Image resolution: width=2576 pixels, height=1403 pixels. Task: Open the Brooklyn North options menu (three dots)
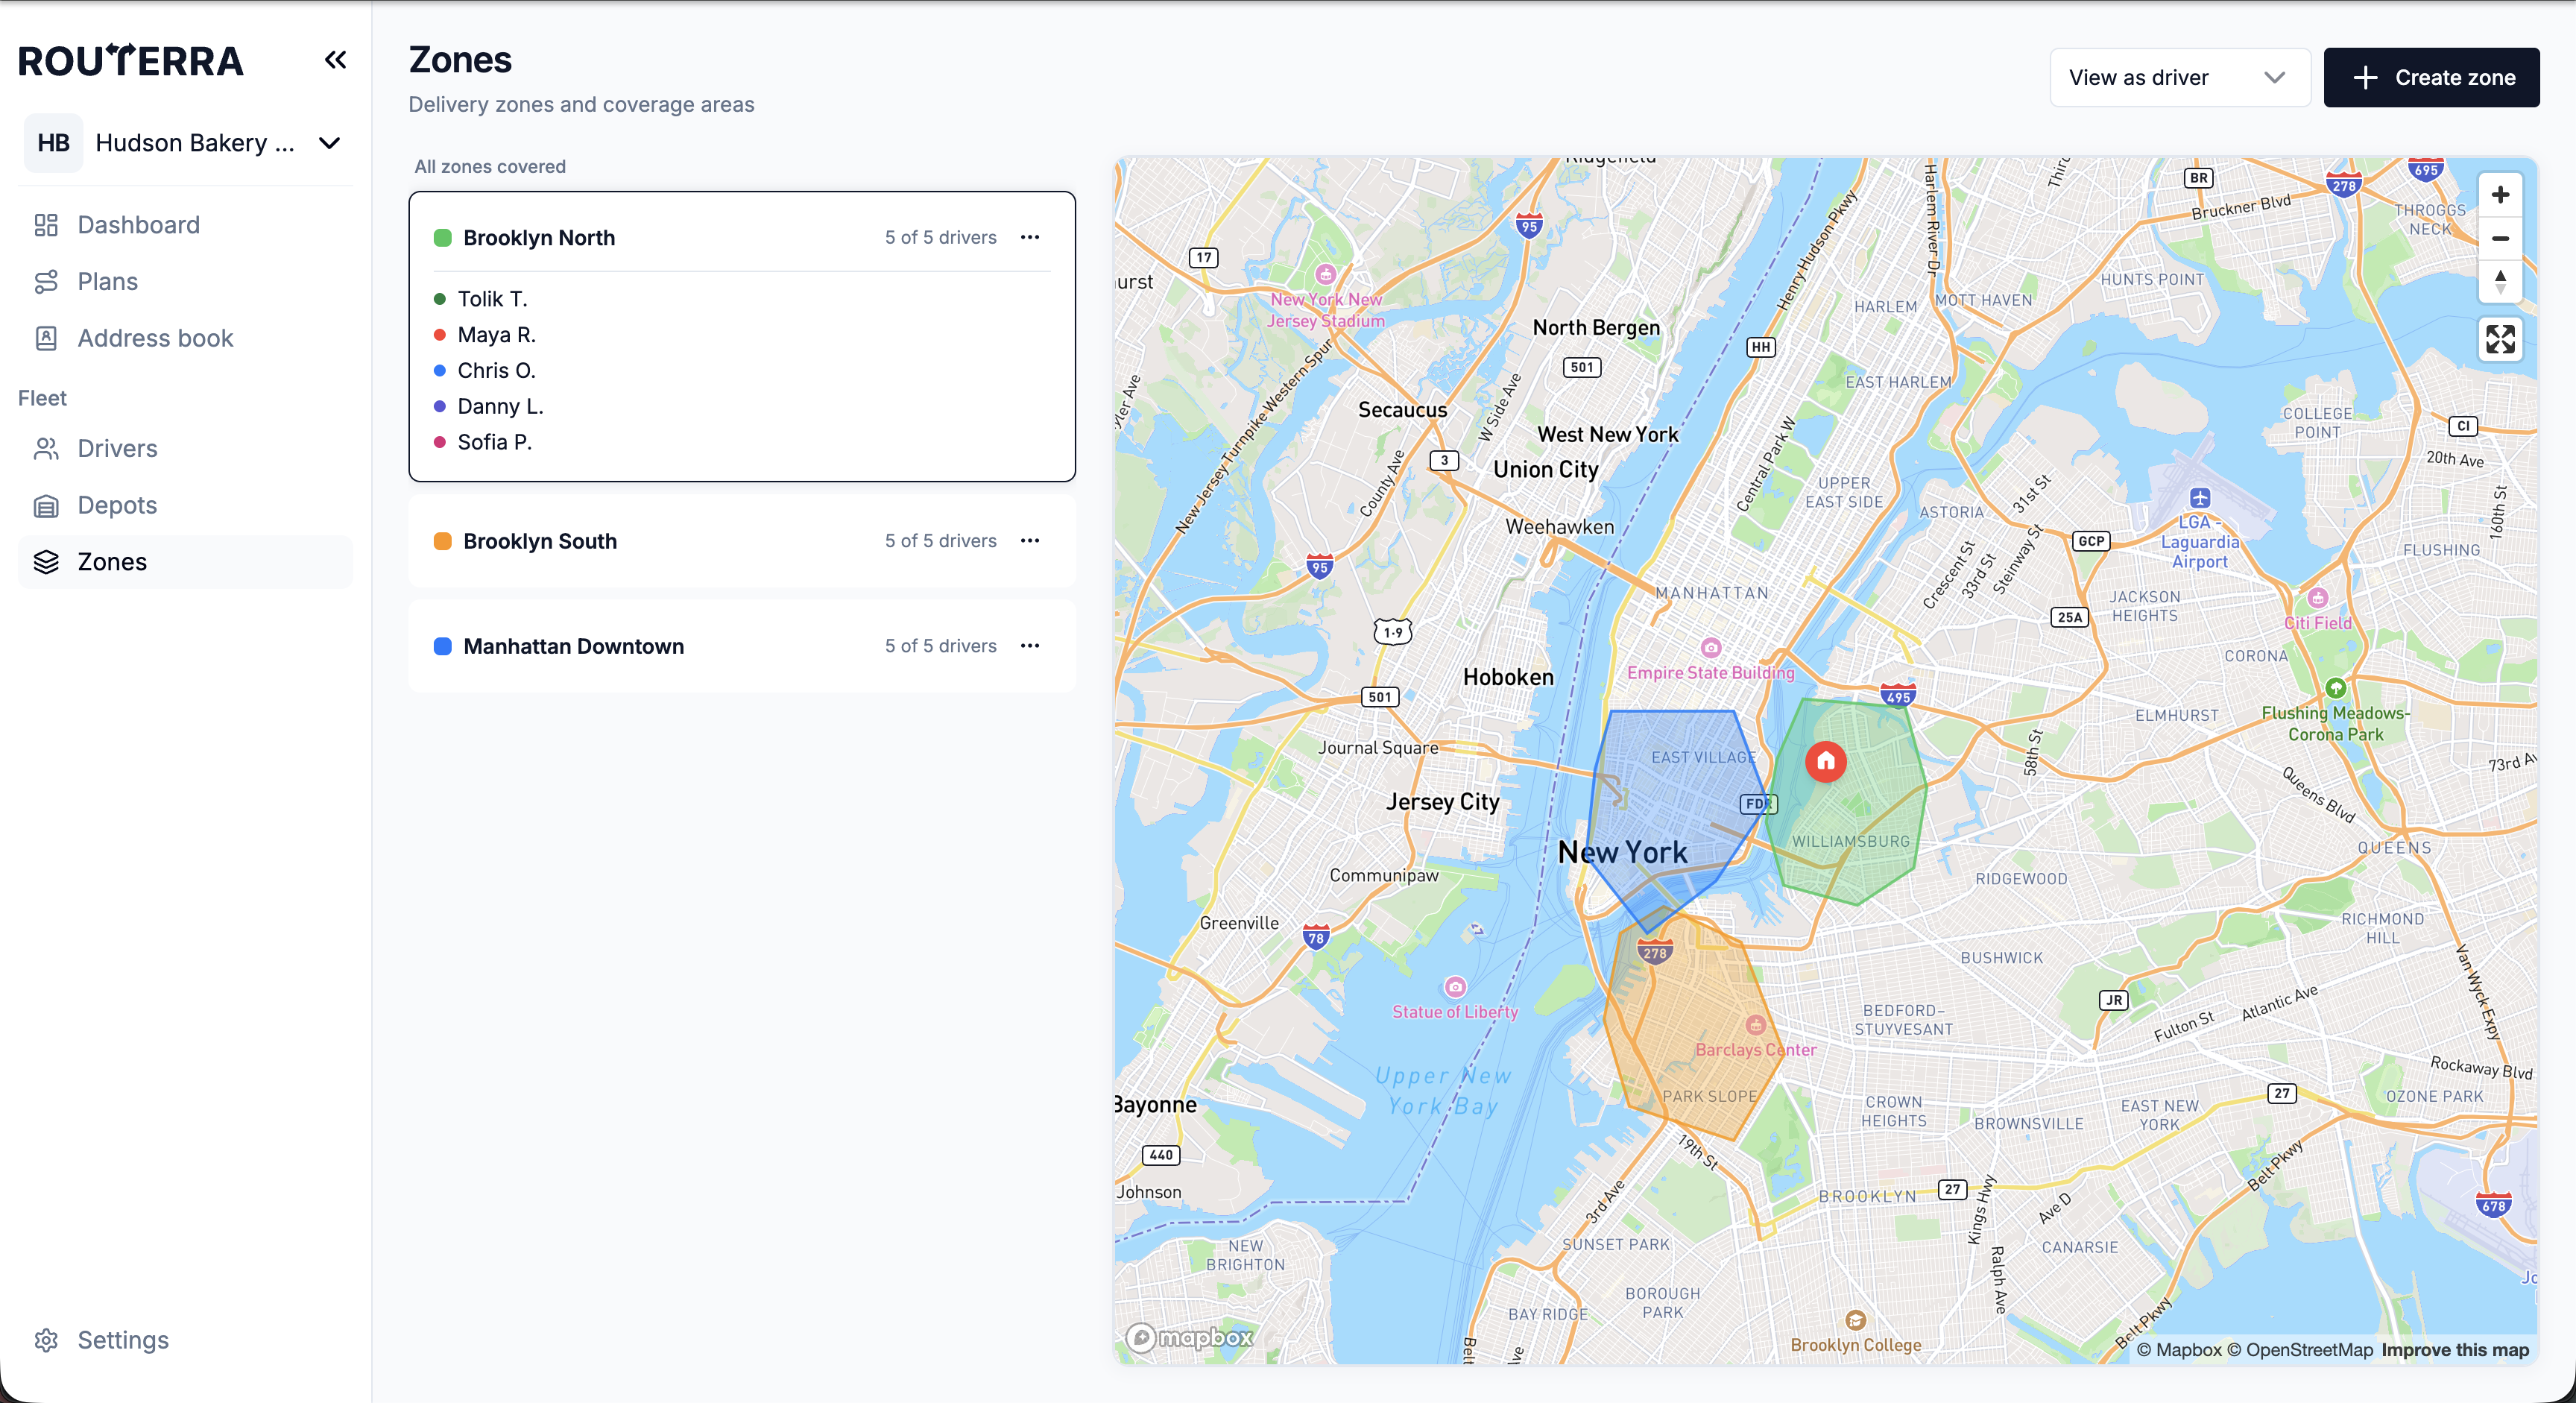(x=1030, y=237)
